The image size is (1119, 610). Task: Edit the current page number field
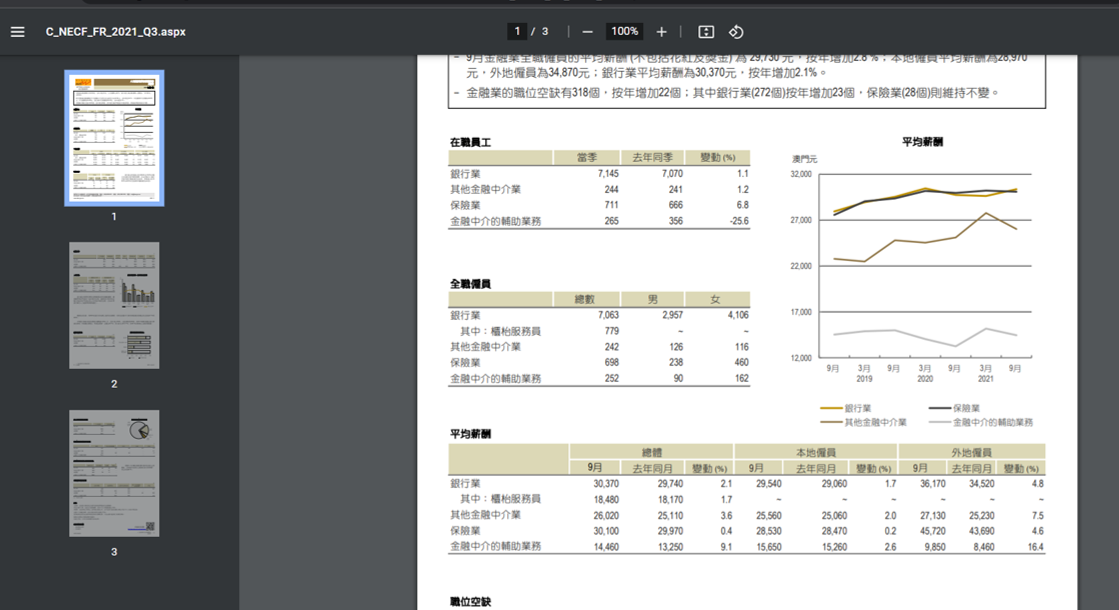(x=517, y=31)
